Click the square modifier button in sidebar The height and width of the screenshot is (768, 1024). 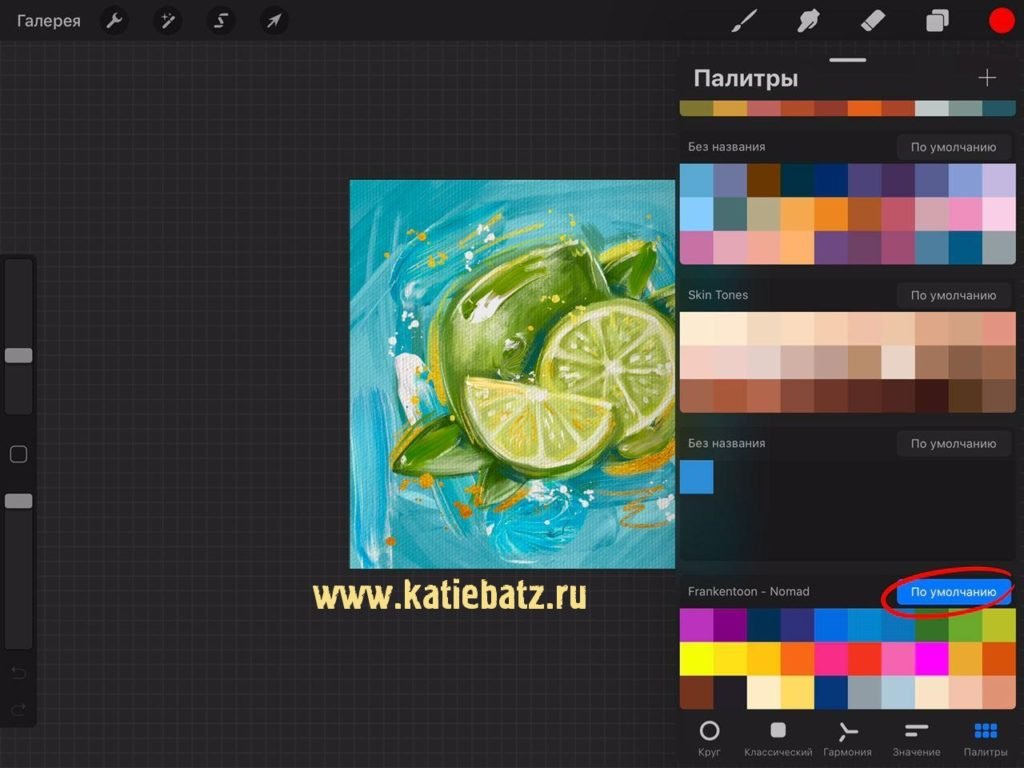tap(18, 455)
